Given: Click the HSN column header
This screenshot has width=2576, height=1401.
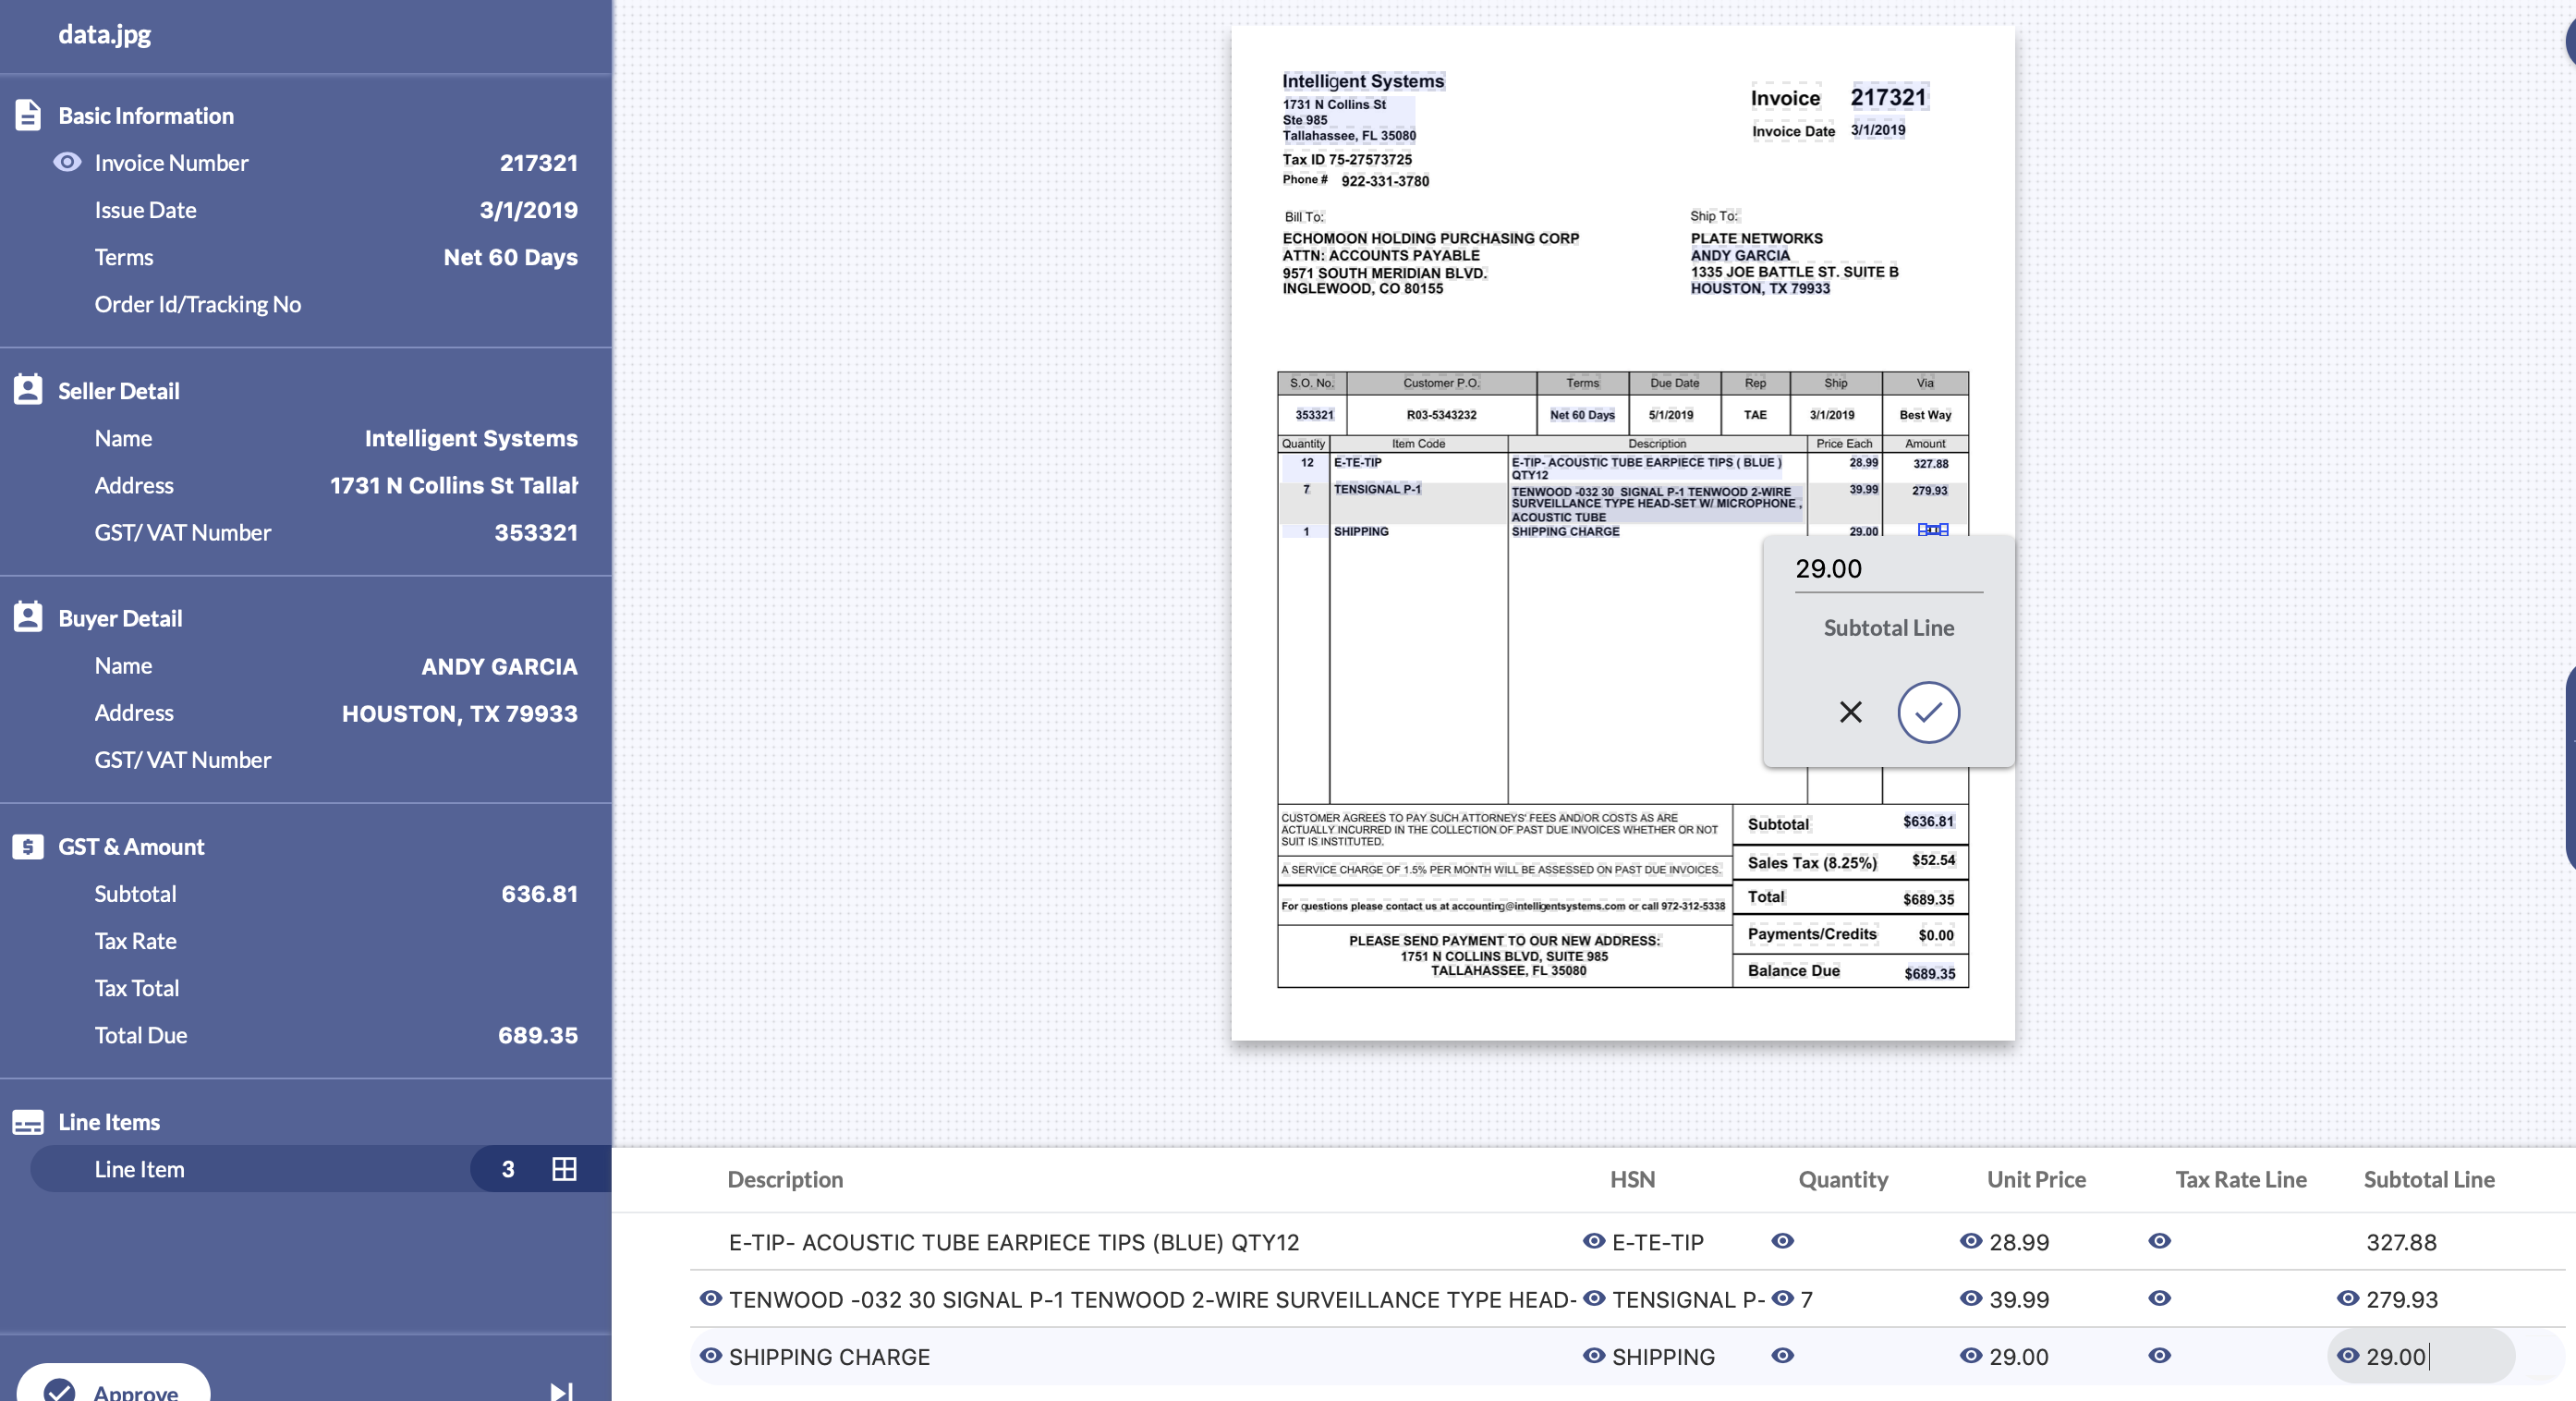Looking at the screenshot, I should click(x=1632, y=1179).
